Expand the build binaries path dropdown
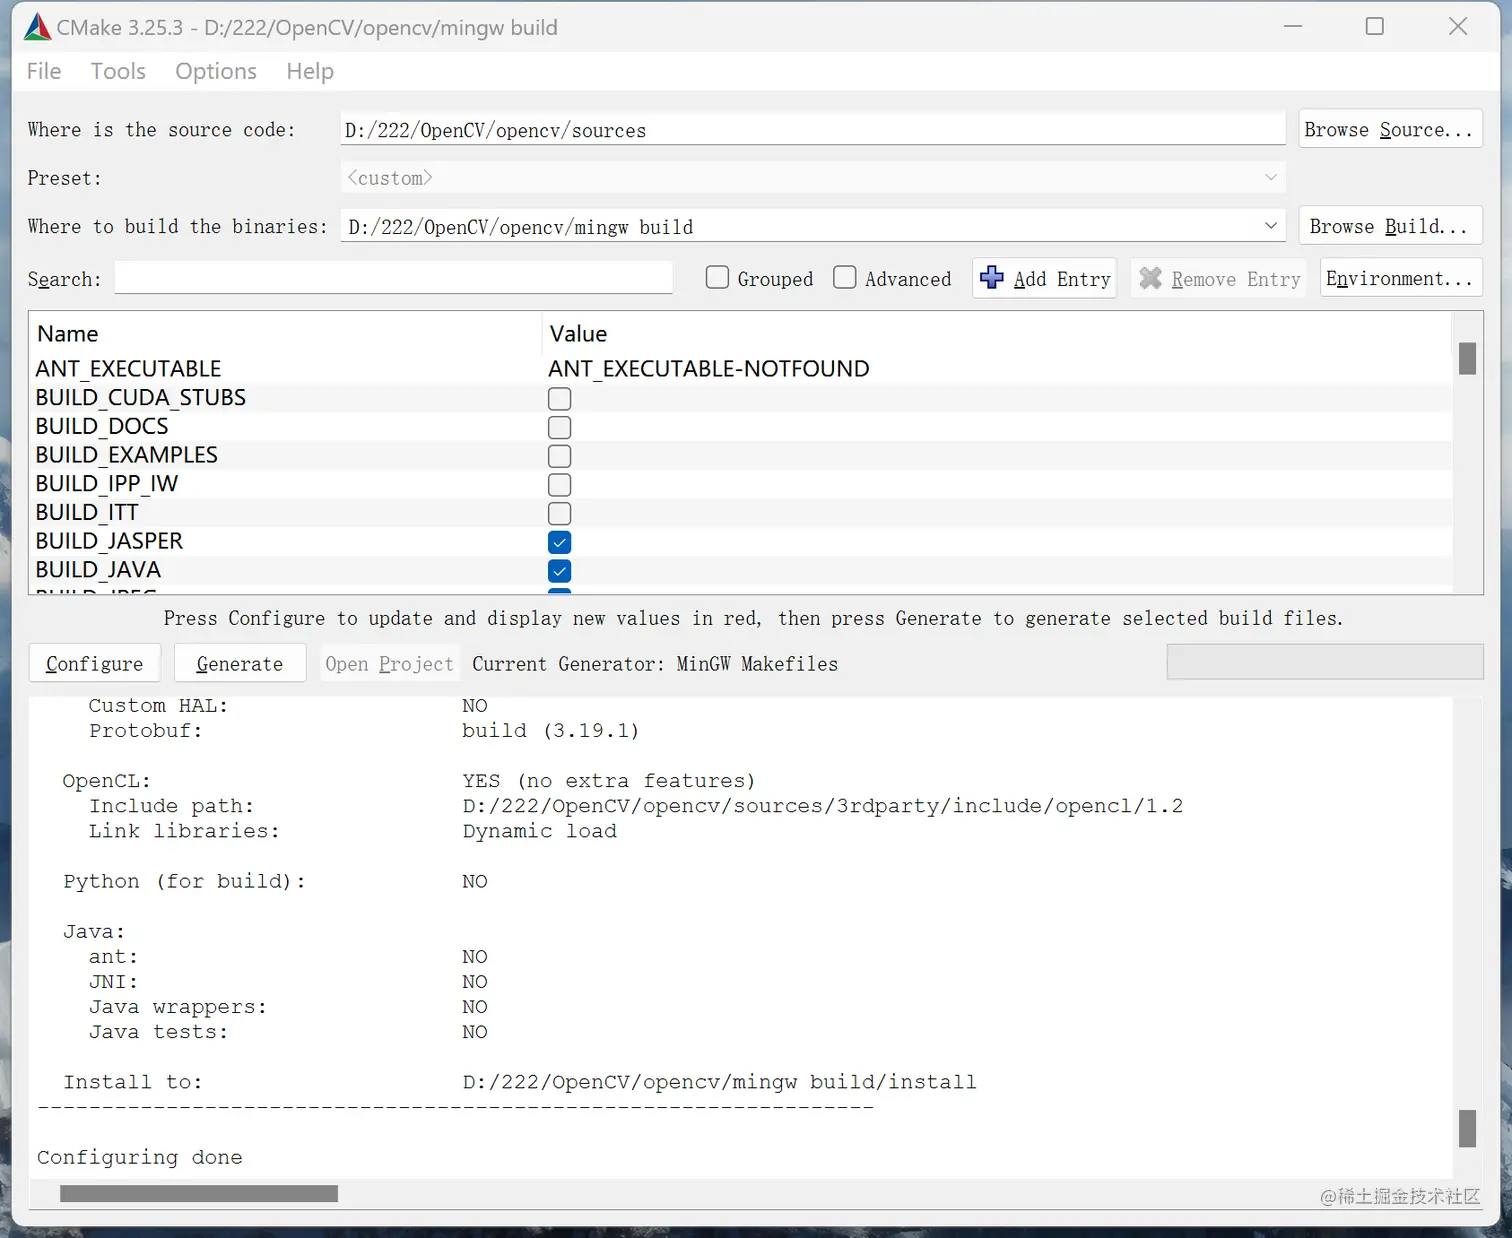 [1270, 226]
